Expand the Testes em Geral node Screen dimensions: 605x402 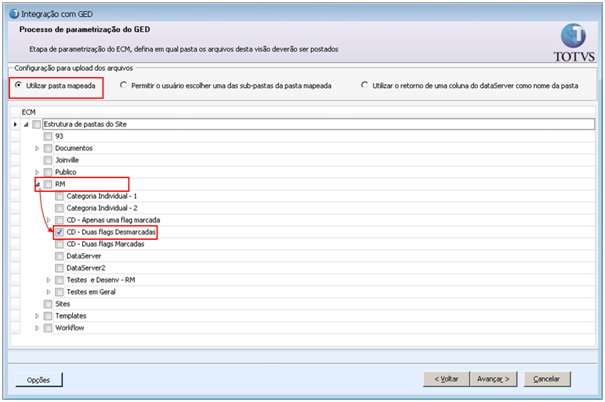pyautogui.click(x=49, y=292)
